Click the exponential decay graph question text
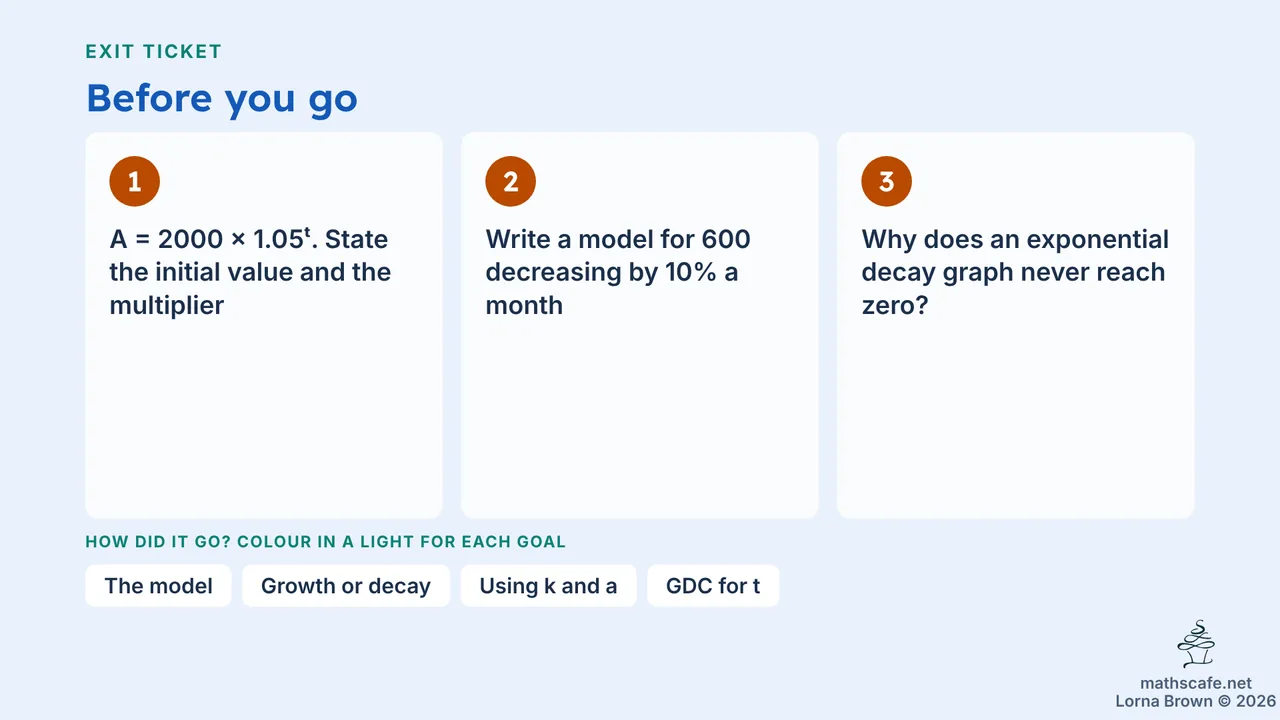Viewport: 1280px width, 720px height. [1015, 272]
